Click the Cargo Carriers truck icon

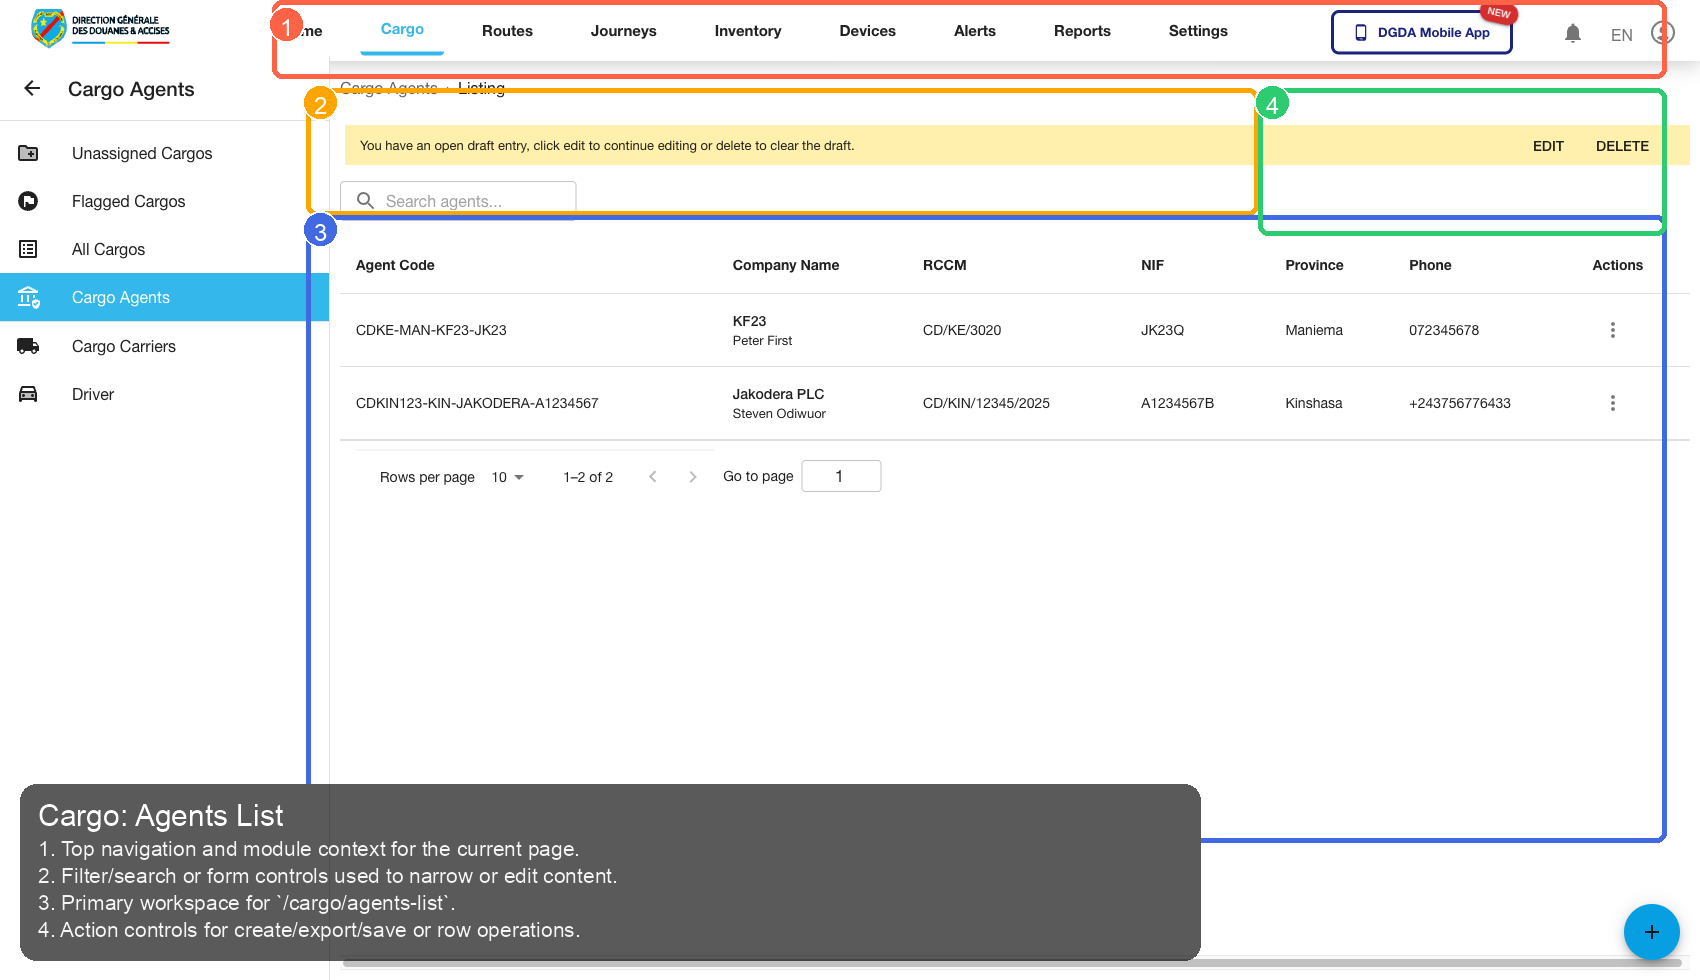28,346
